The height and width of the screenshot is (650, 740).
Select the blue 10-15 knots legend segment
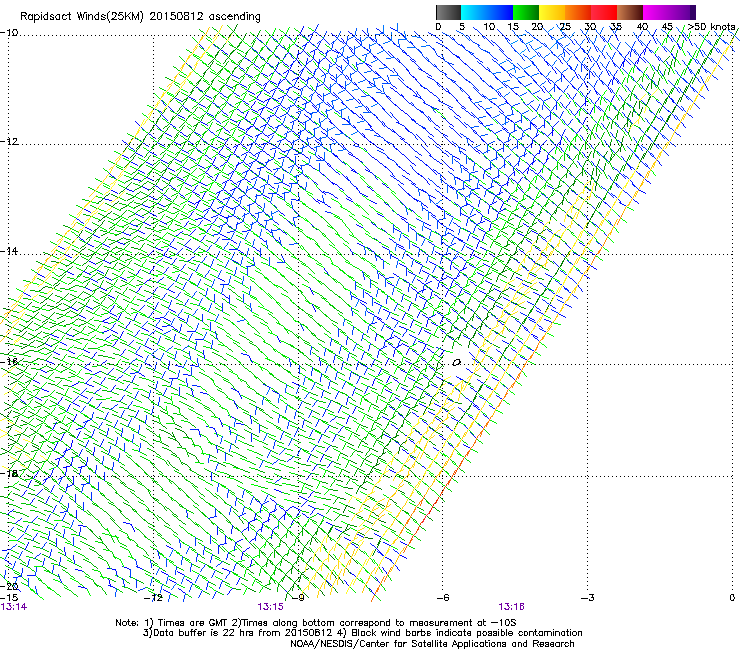pyautogui.click(x=500, y=12)
